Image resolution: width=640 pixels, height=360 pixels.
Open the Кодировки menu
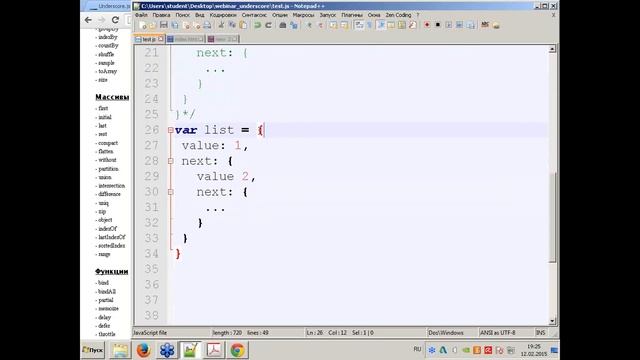[223, 15]
